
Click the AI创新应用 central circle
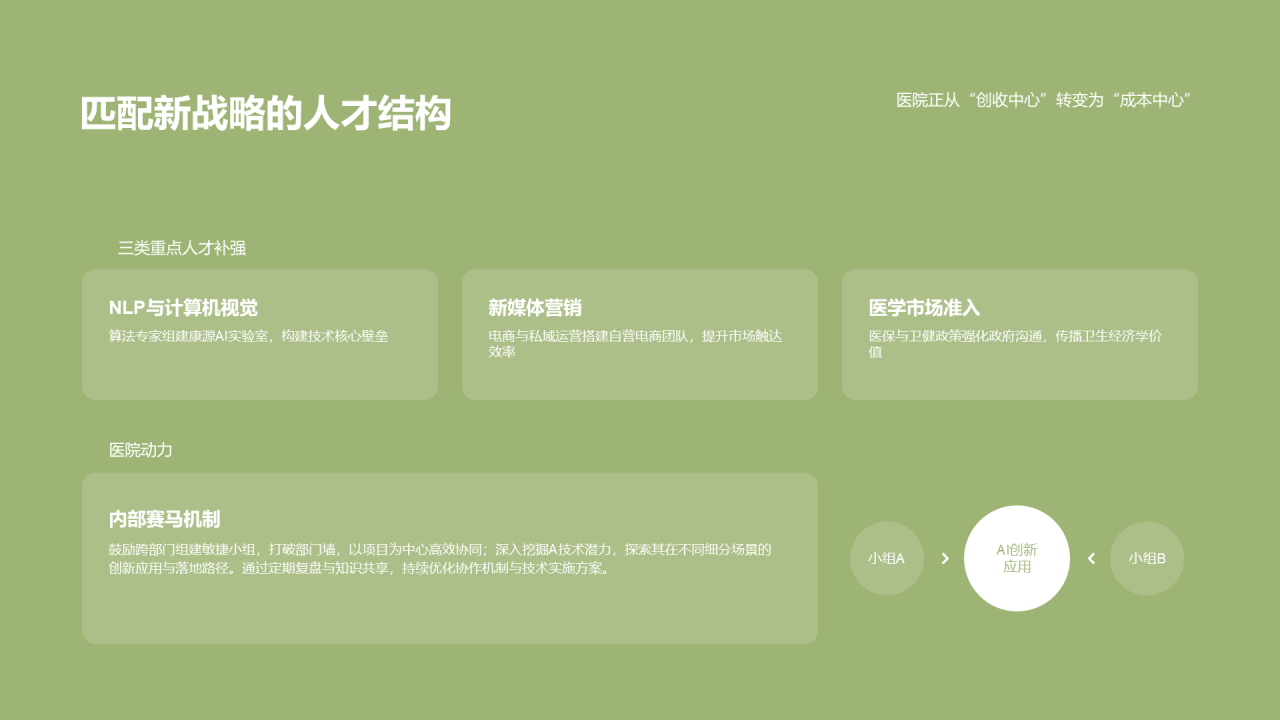(1017, 558)
